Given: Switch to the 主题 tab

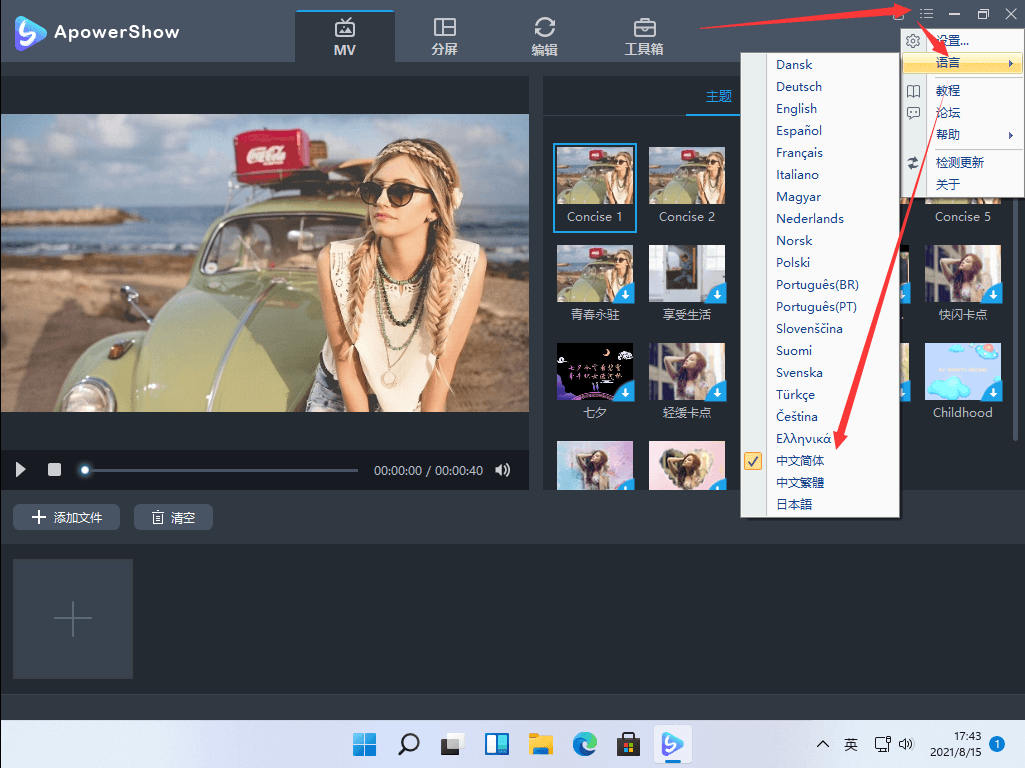Looking at the screenshot, I should 718,96.
